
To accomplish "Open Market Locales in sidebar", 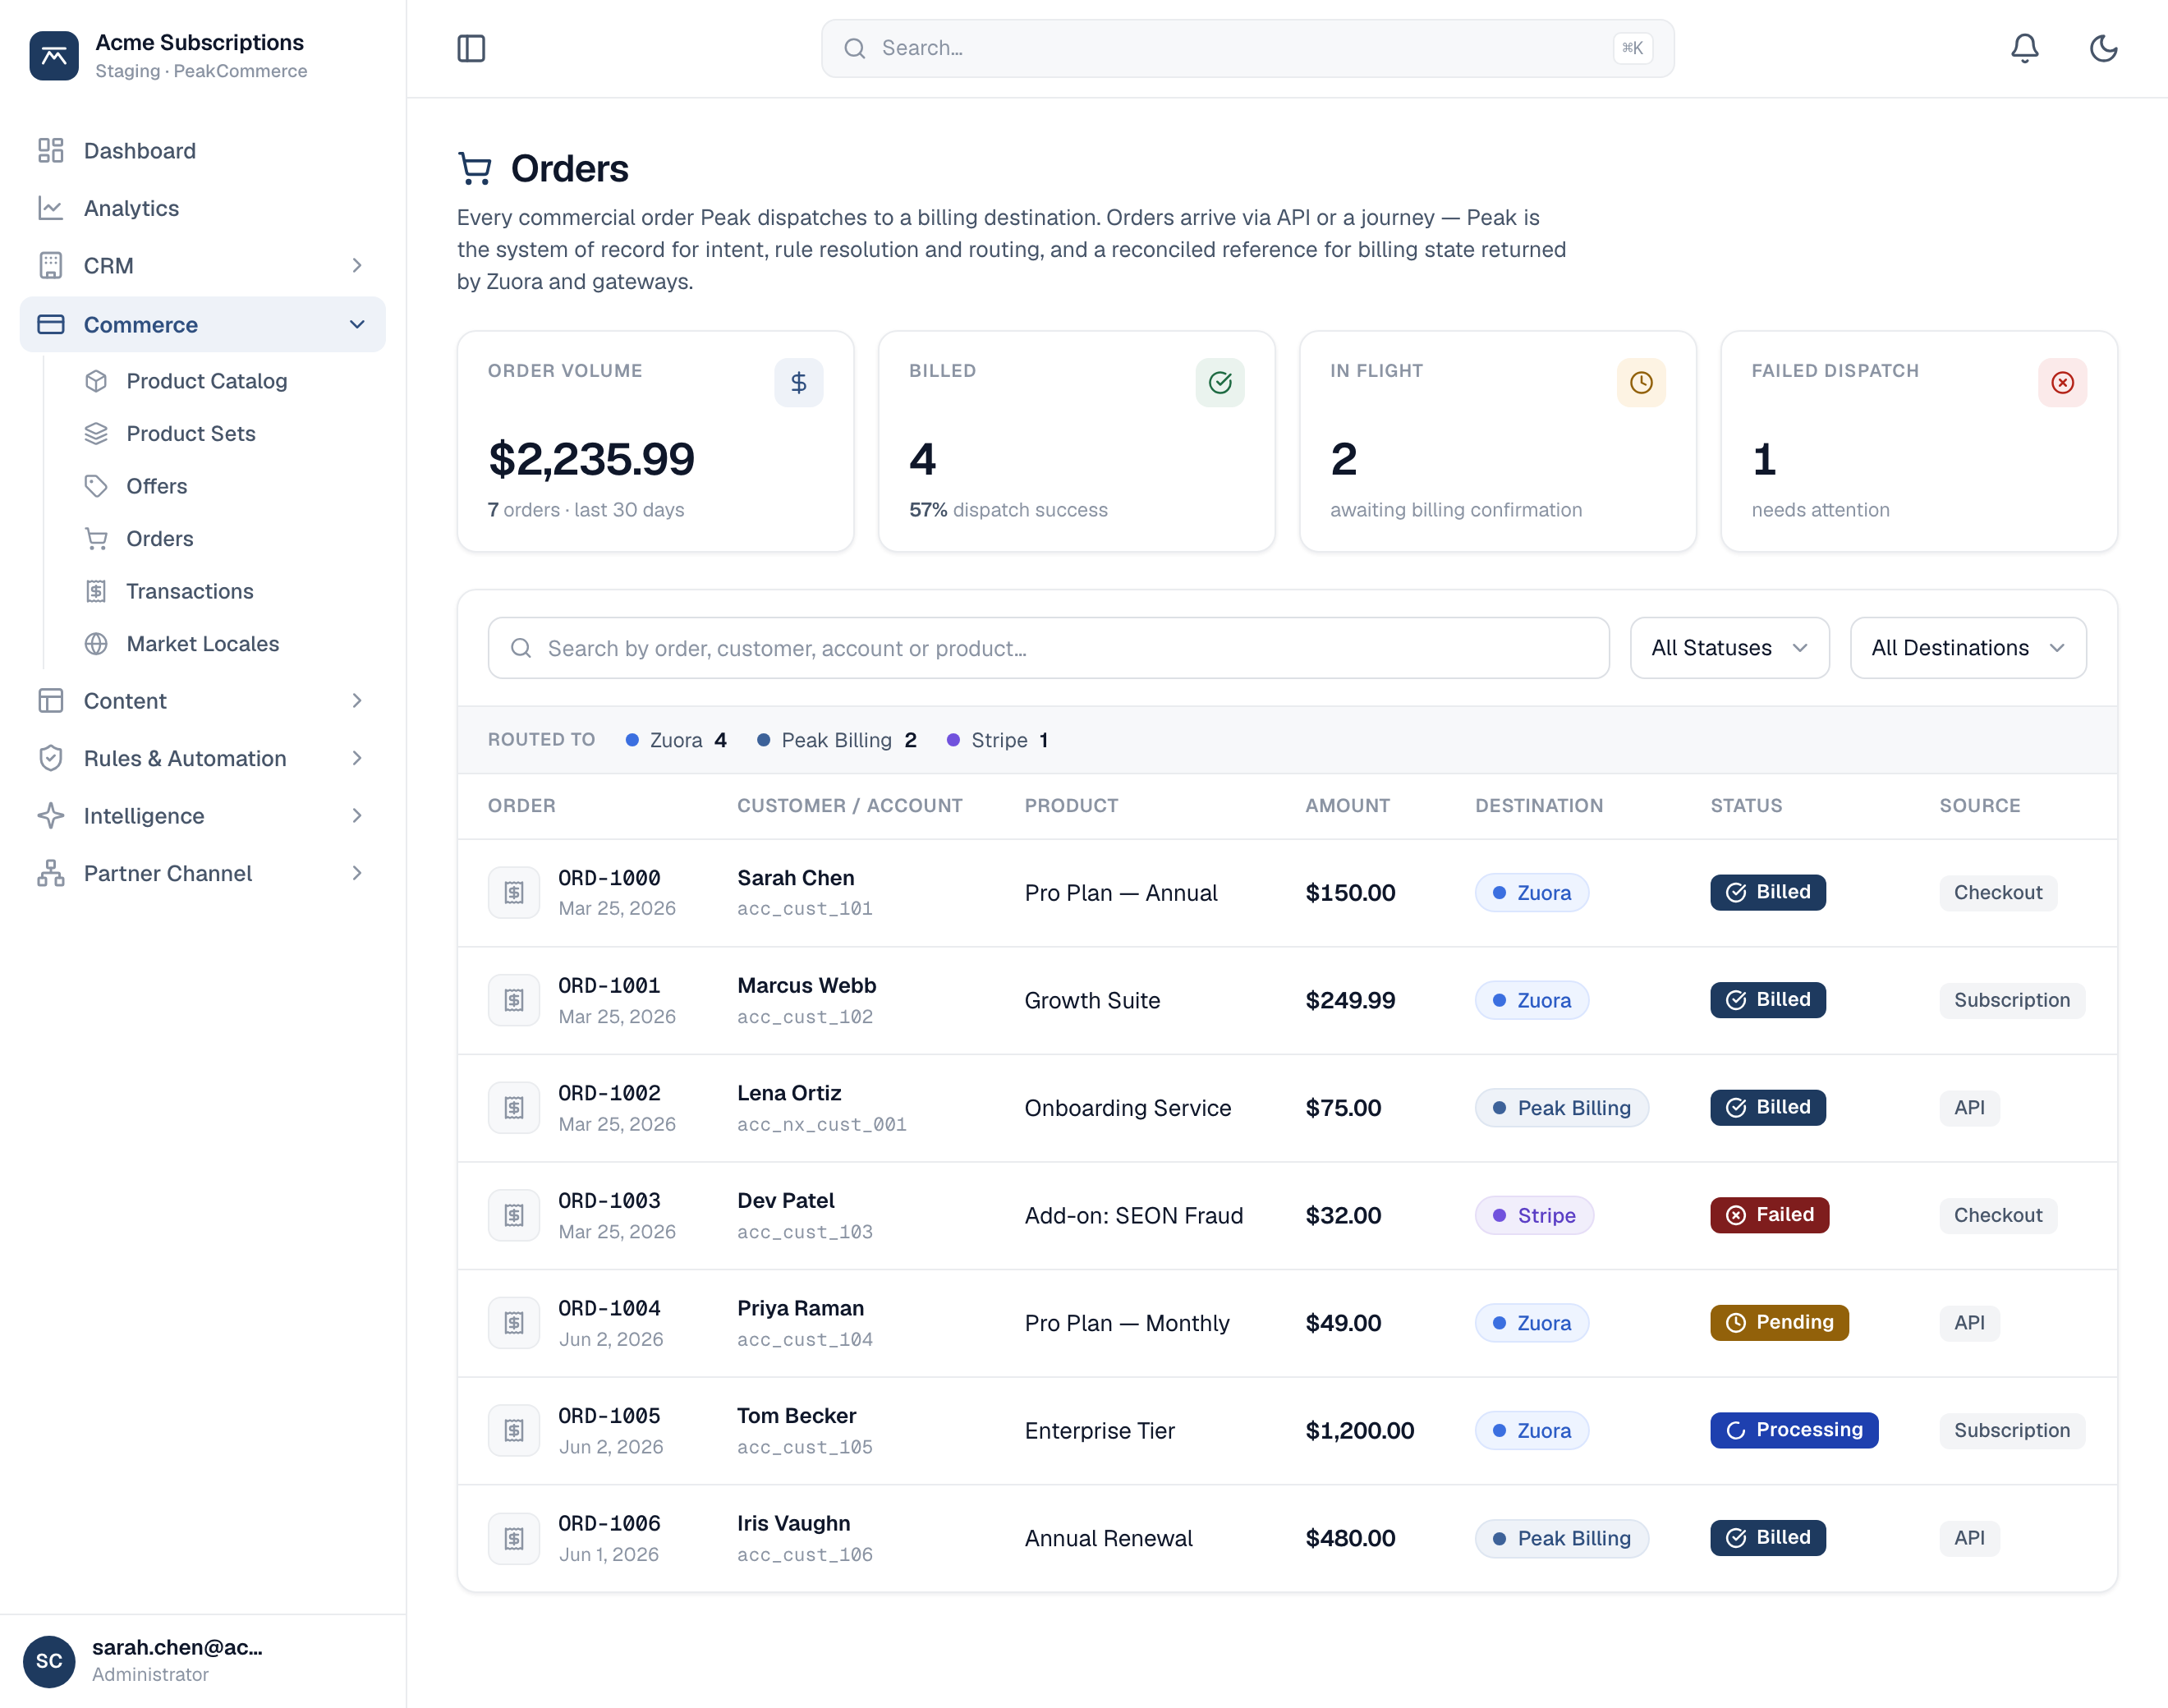I will (x=226, y=644).
